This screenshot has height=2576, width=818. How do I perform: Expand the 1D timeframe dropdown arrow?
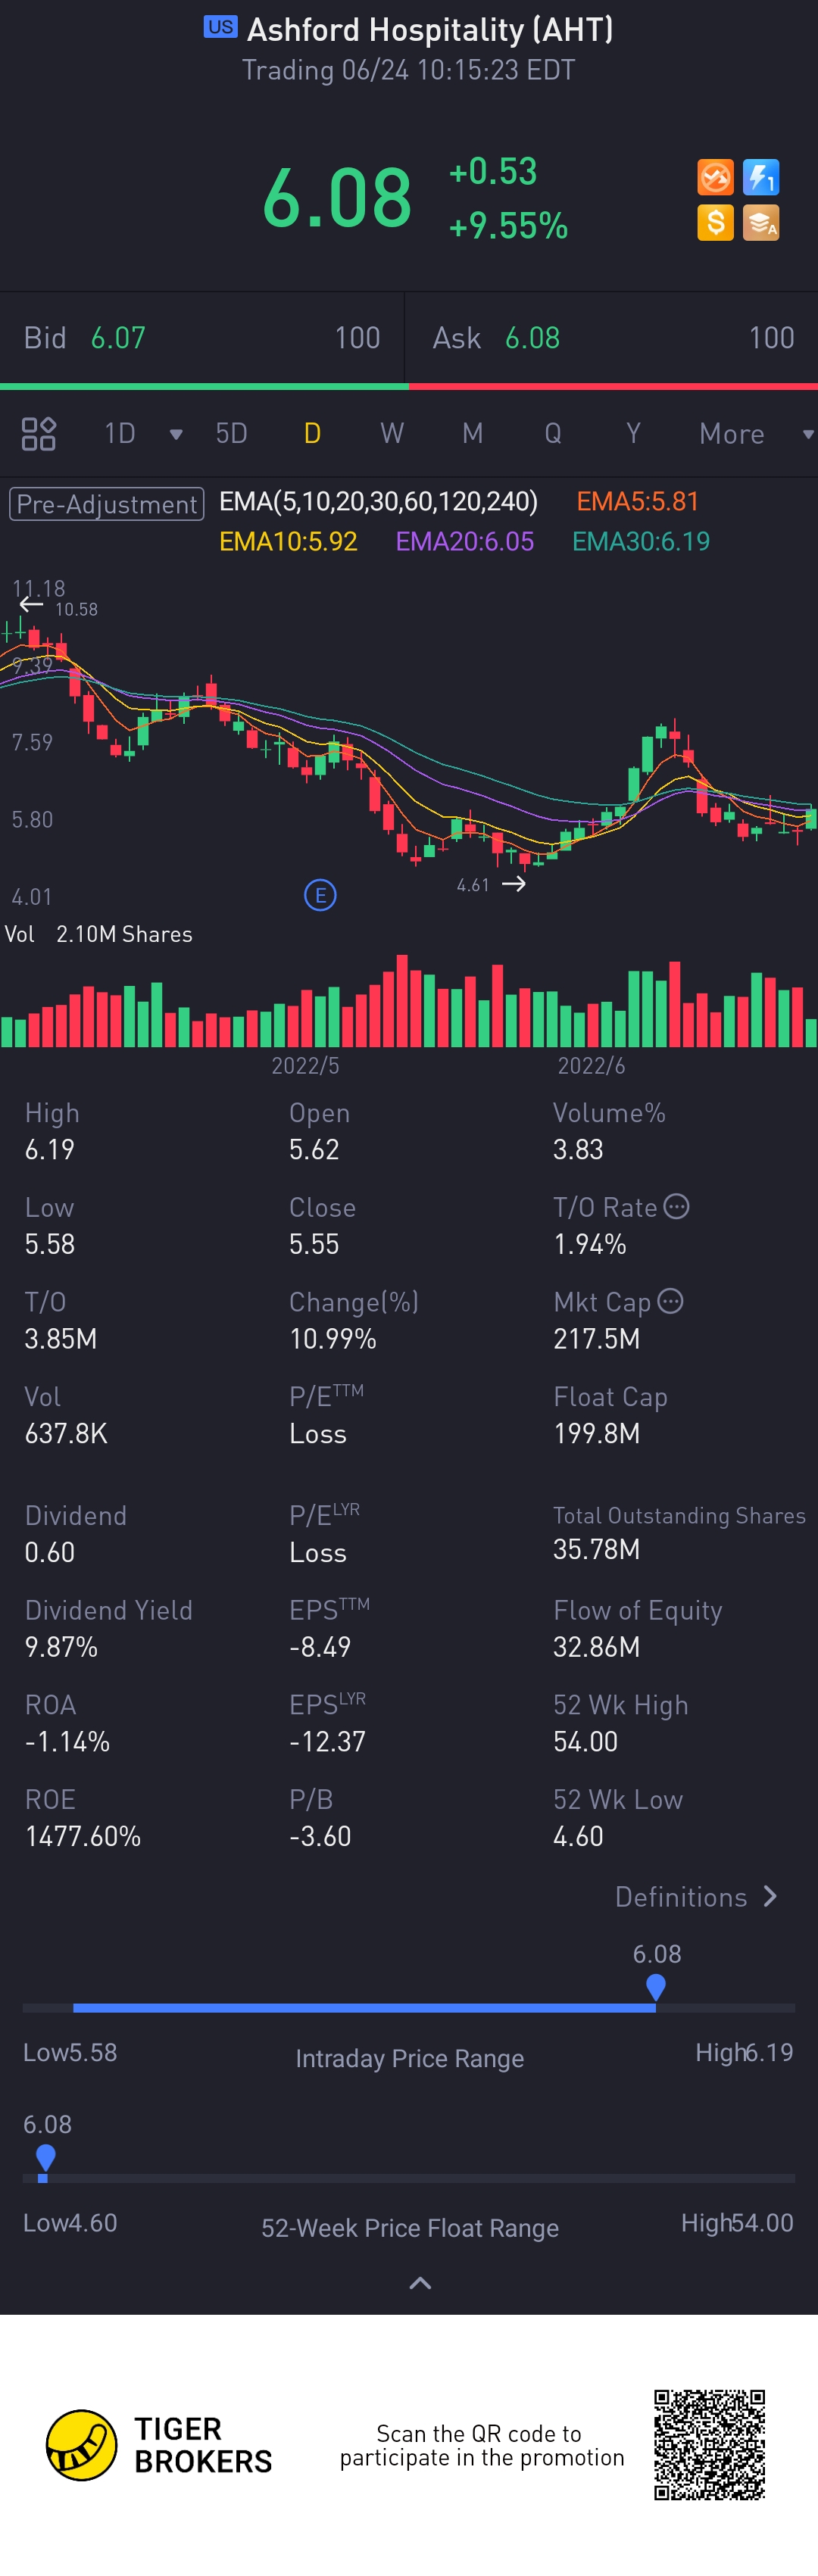tap(176, 434)
